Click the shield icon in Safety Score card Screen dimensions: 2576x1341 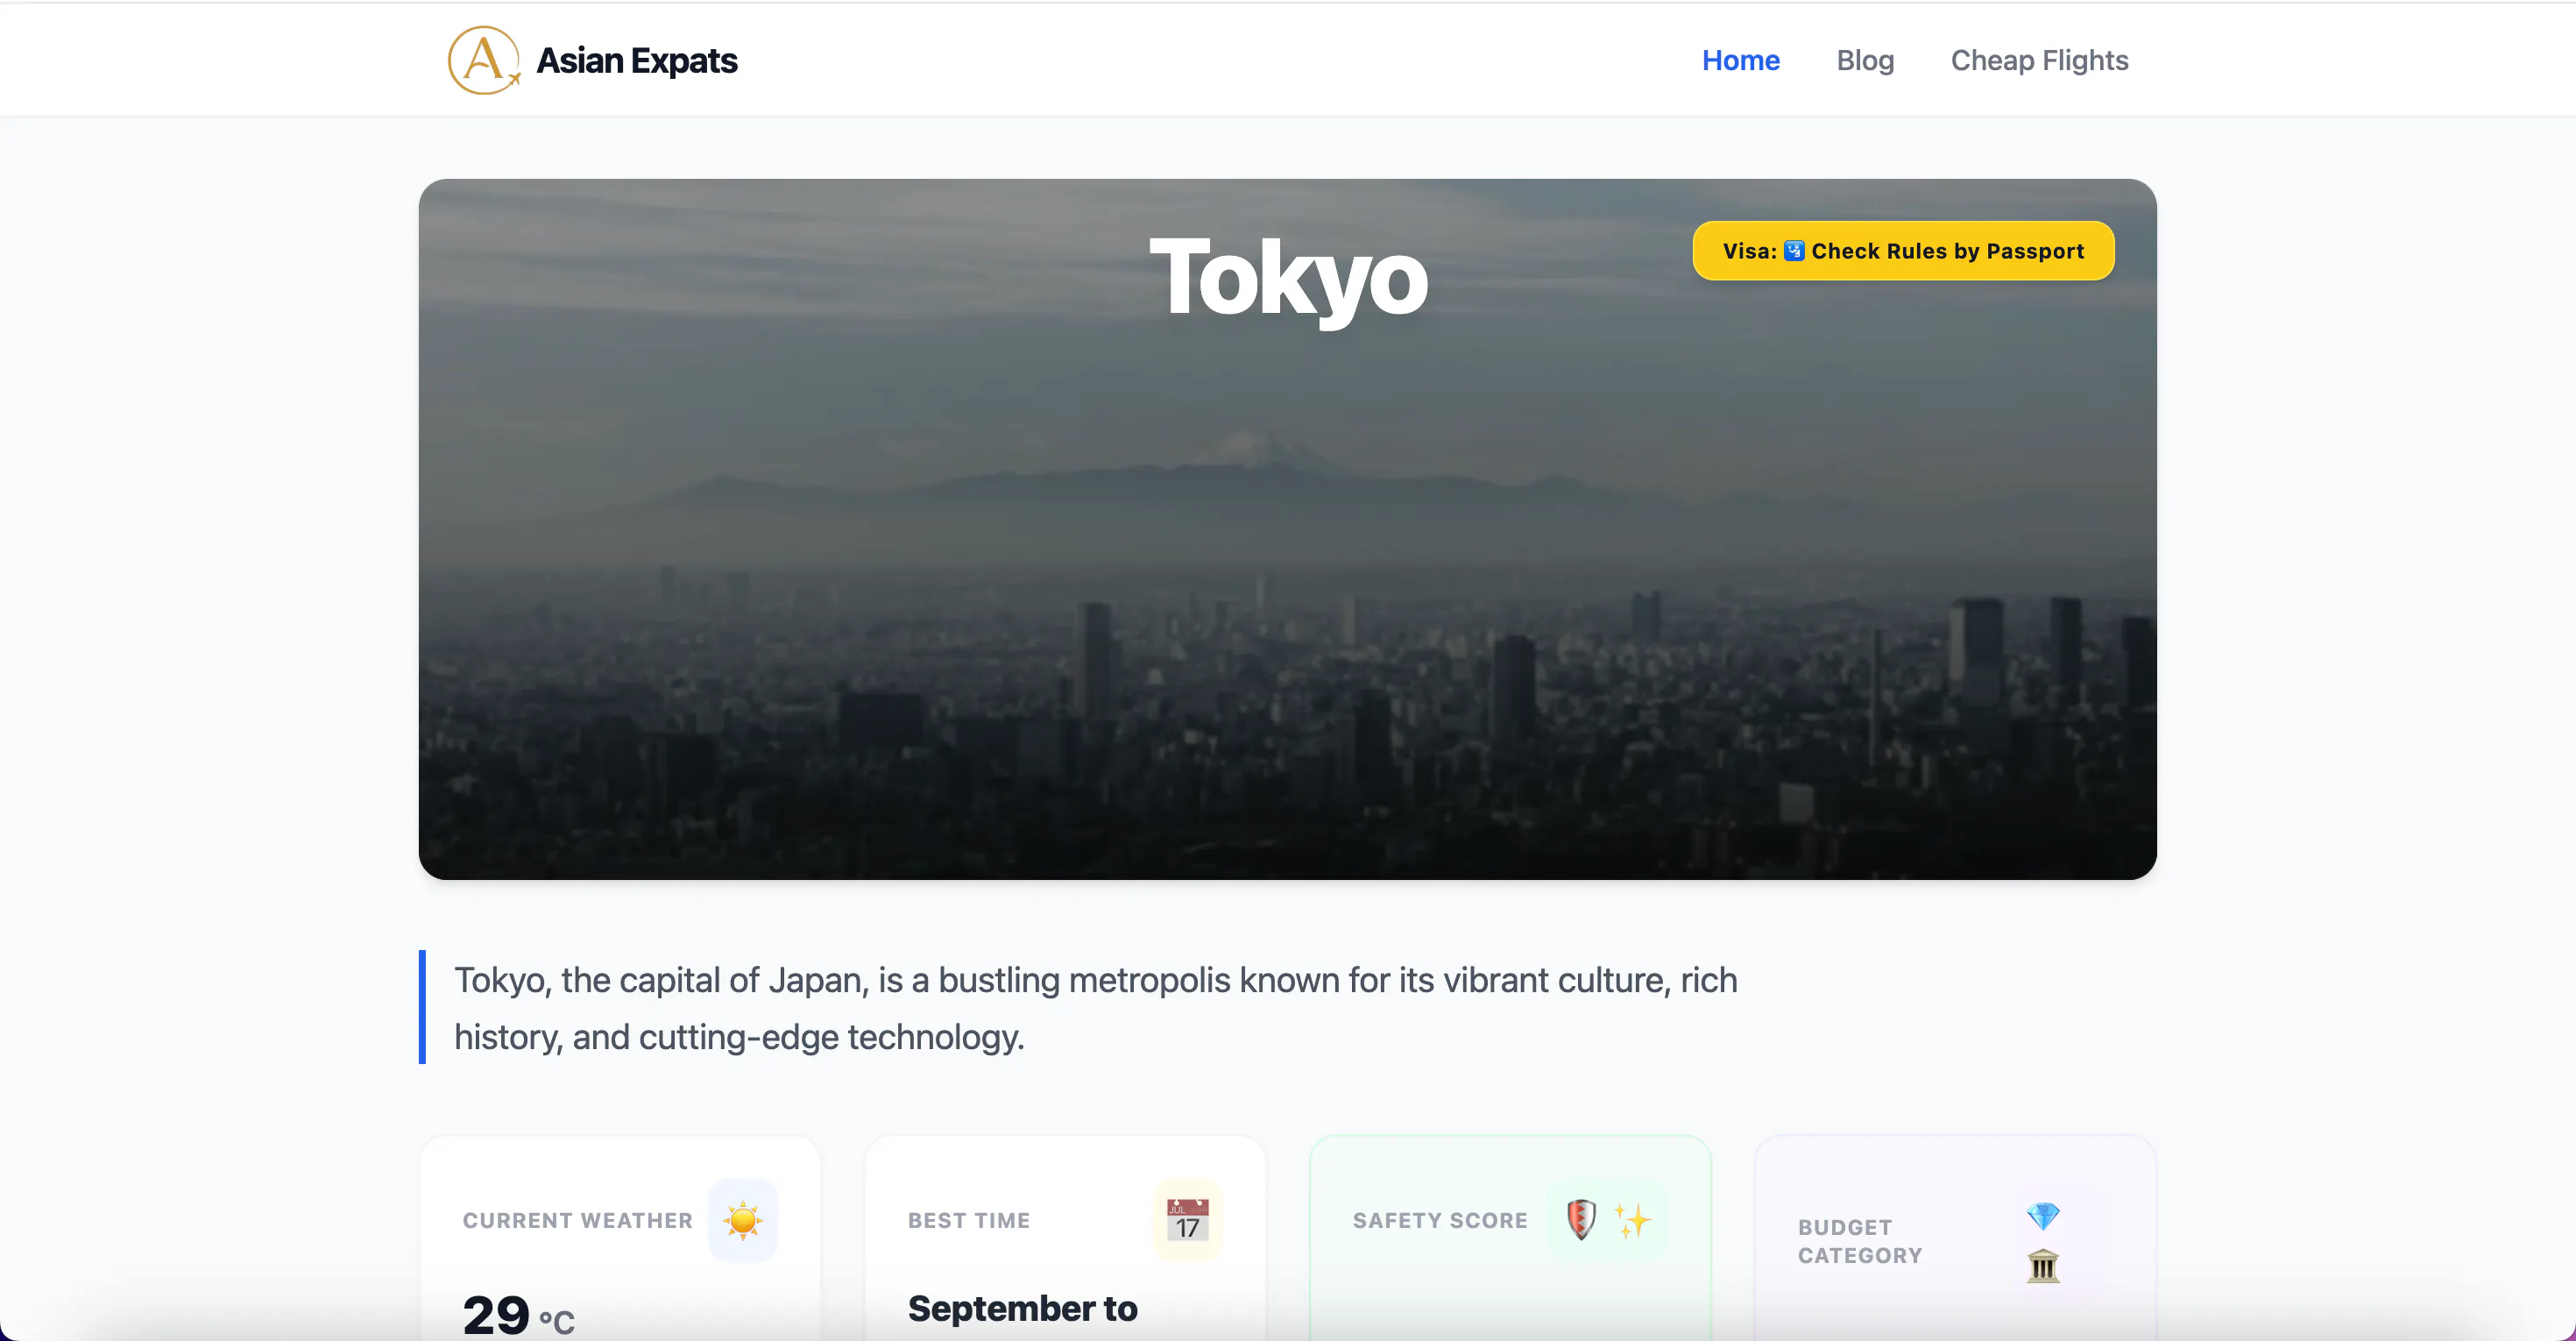1581,1219
